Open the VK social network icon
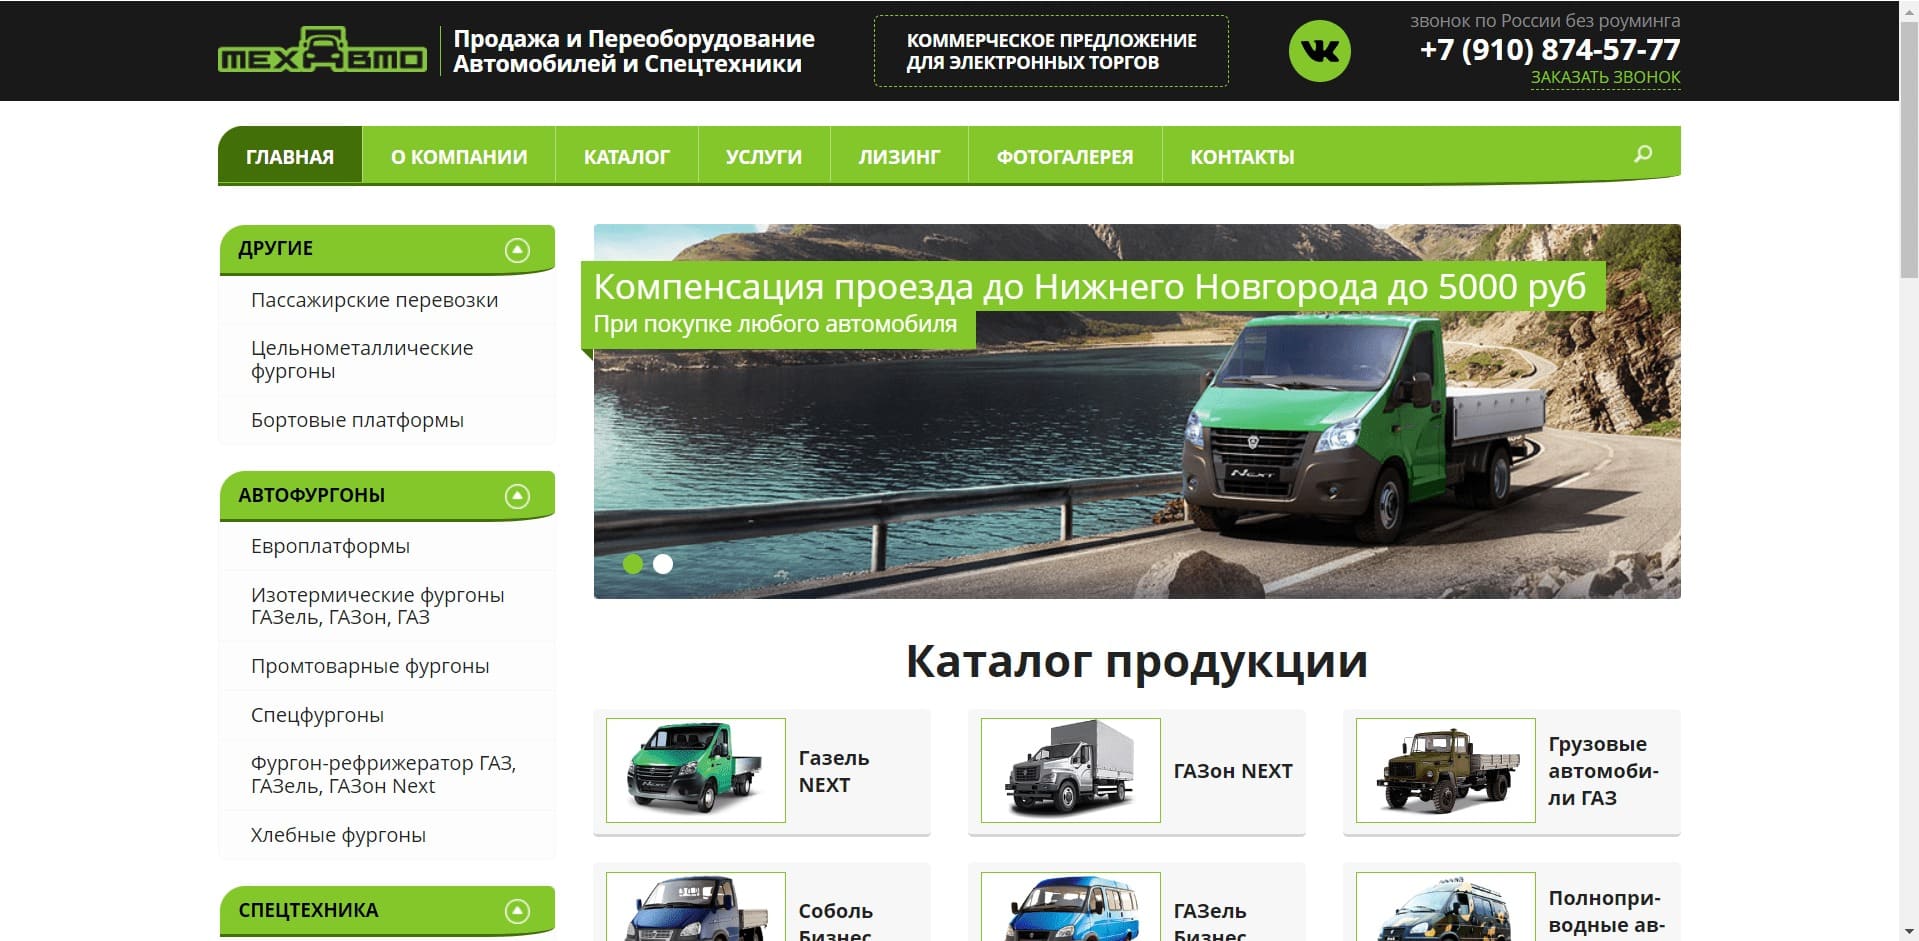 point(1319,51)
